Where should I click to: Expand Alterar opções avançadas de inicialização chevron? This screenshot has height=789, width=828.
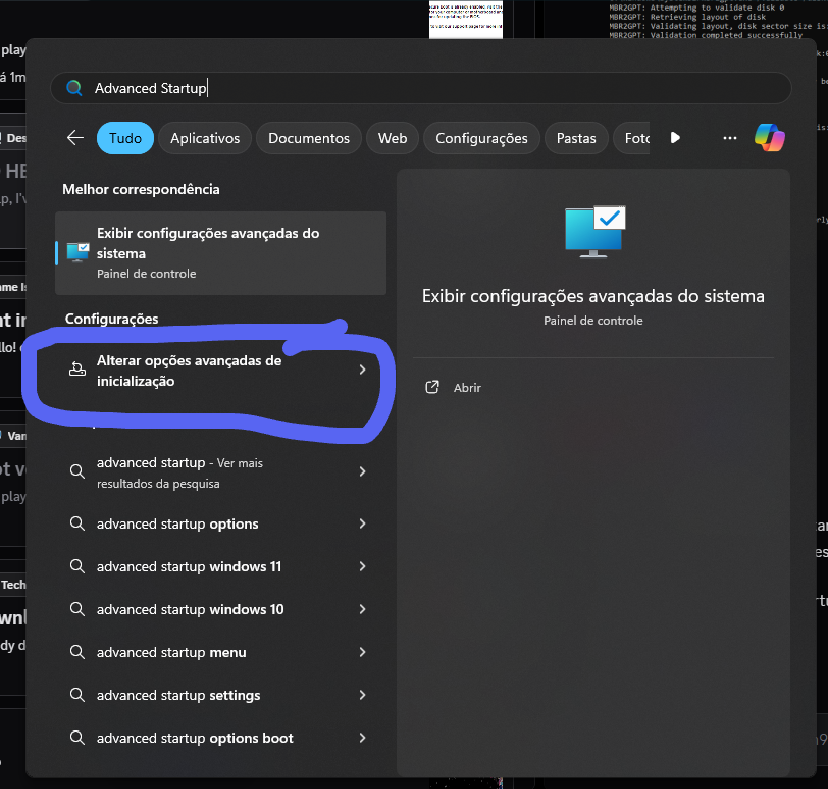(362, 370)
